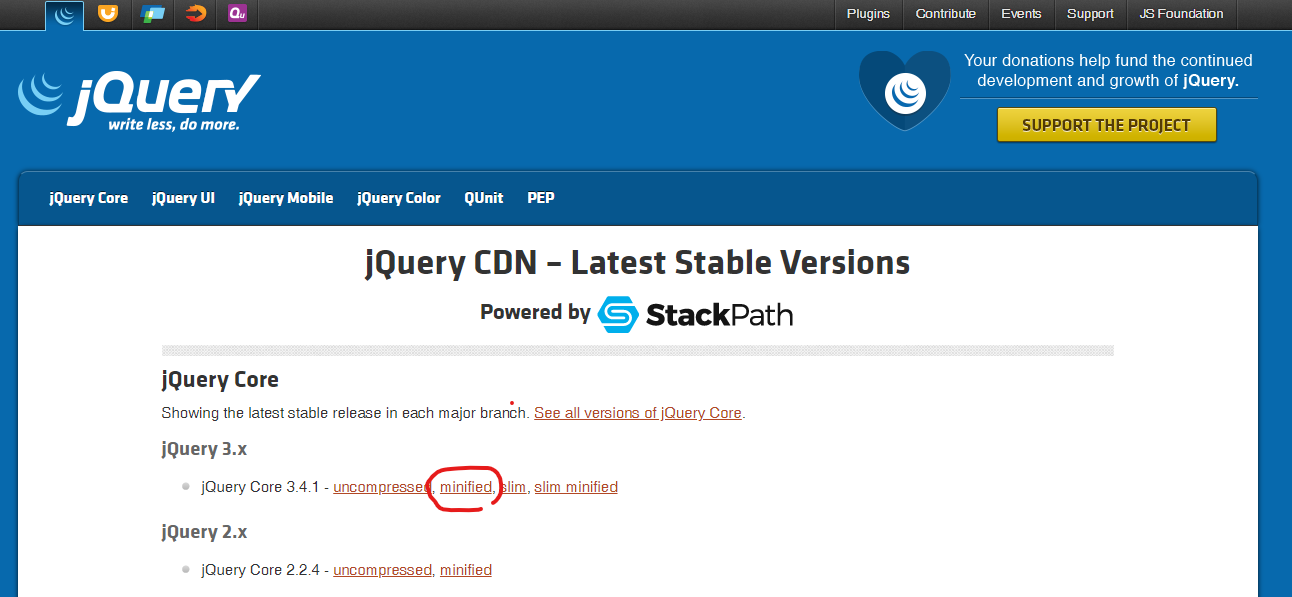Select the jQuery UI tab
Screen dimensions: 1292x597
183,198
